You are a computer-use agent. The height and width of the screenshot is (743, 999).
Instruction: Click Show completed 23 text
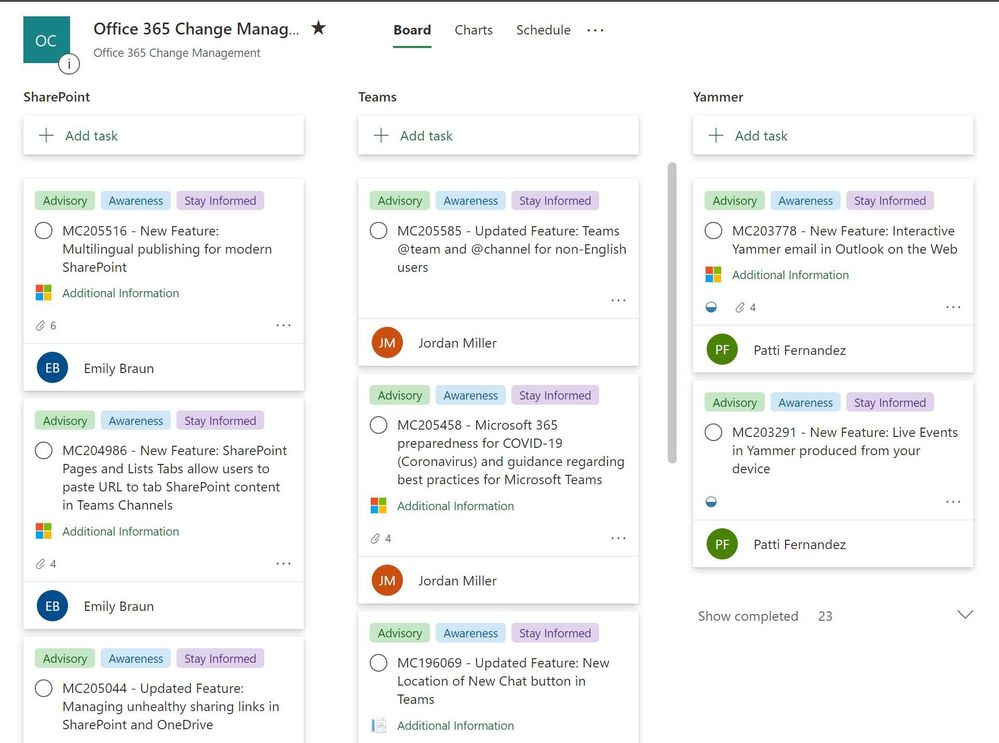(x=765, y=616)
